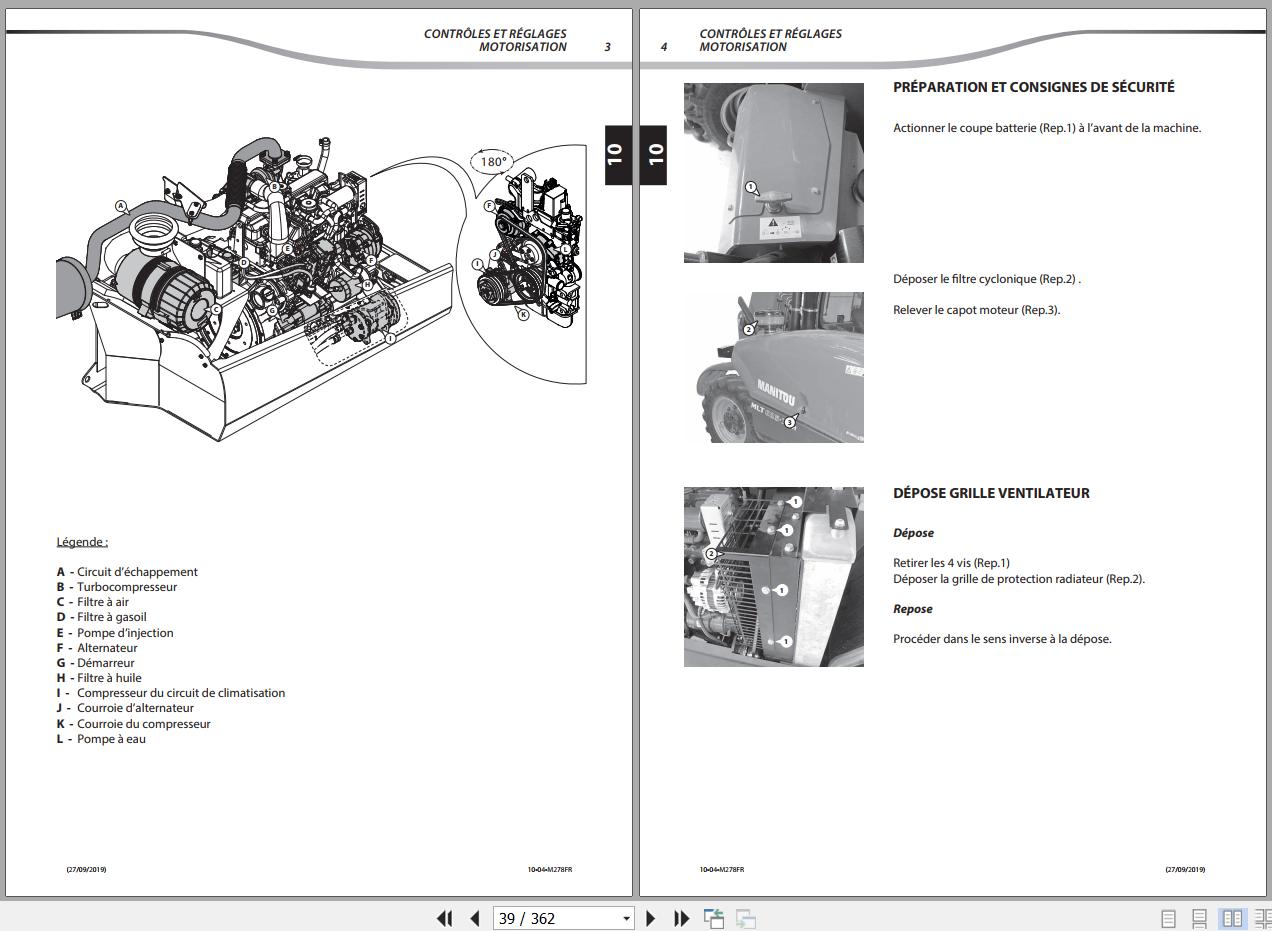Click the radiator fan grille photo
This screenshot has width=1272, height=931.
coord(773,577)
